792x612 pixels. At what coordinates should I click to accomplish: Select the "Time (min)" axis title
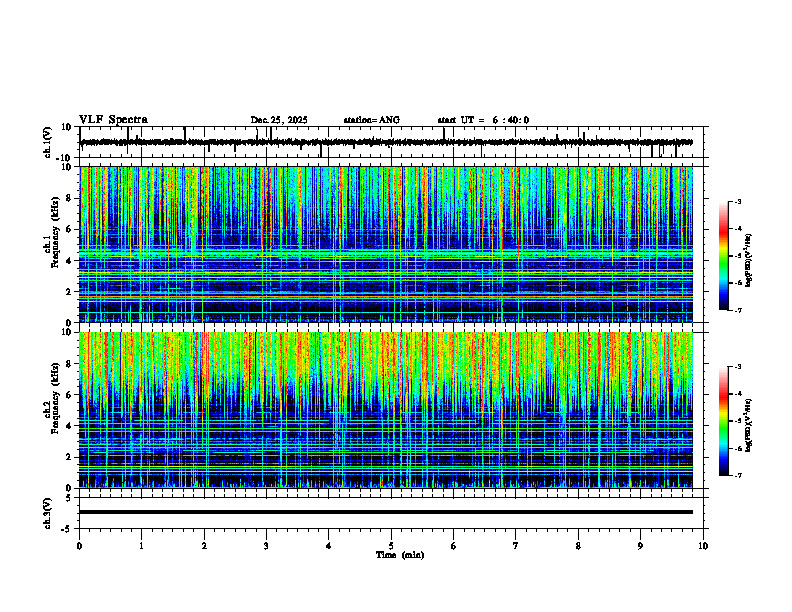pyautogui.click(x=400, y=555)
